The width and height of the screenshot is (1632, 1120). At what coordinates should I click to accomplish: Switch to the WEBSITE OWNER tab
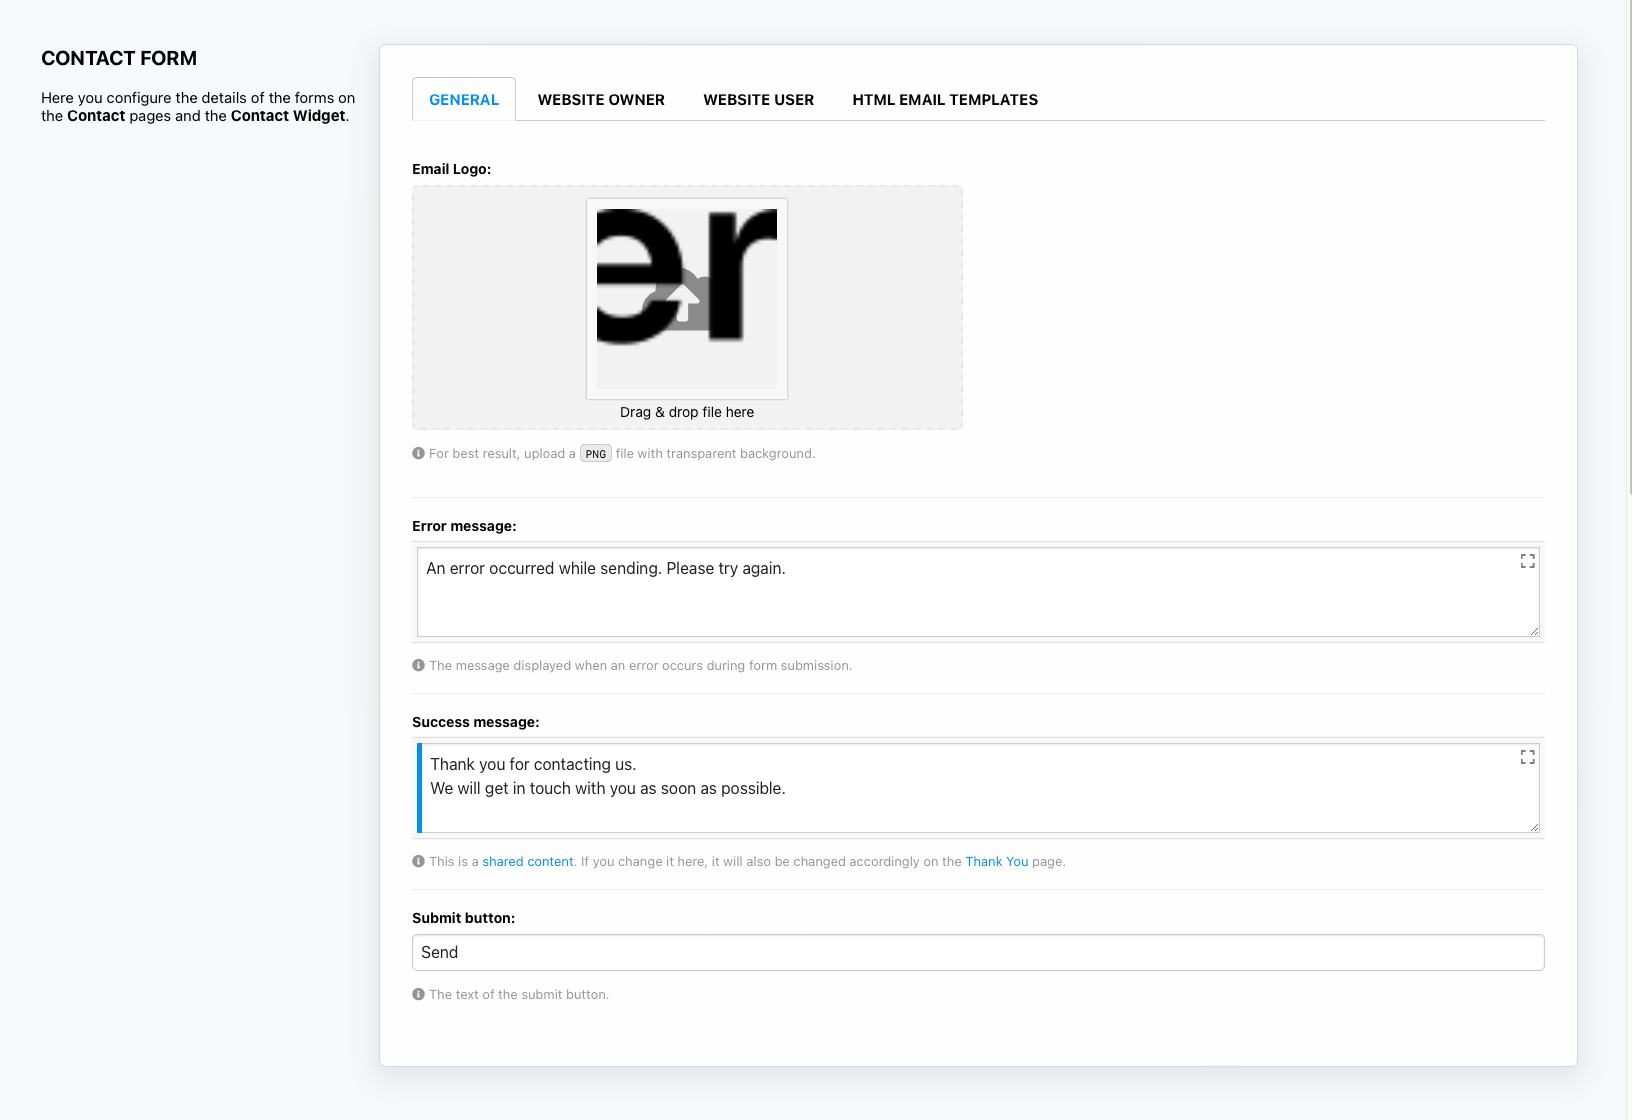601,100
